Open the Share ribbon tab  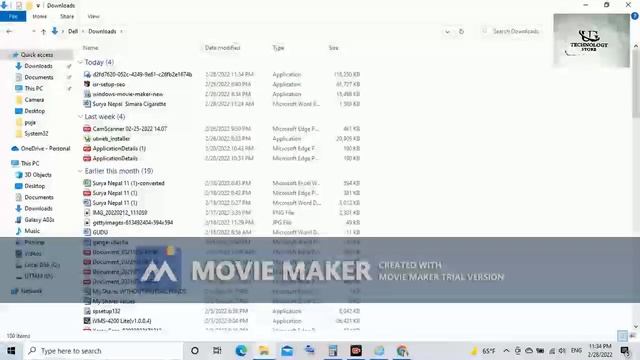67,16
